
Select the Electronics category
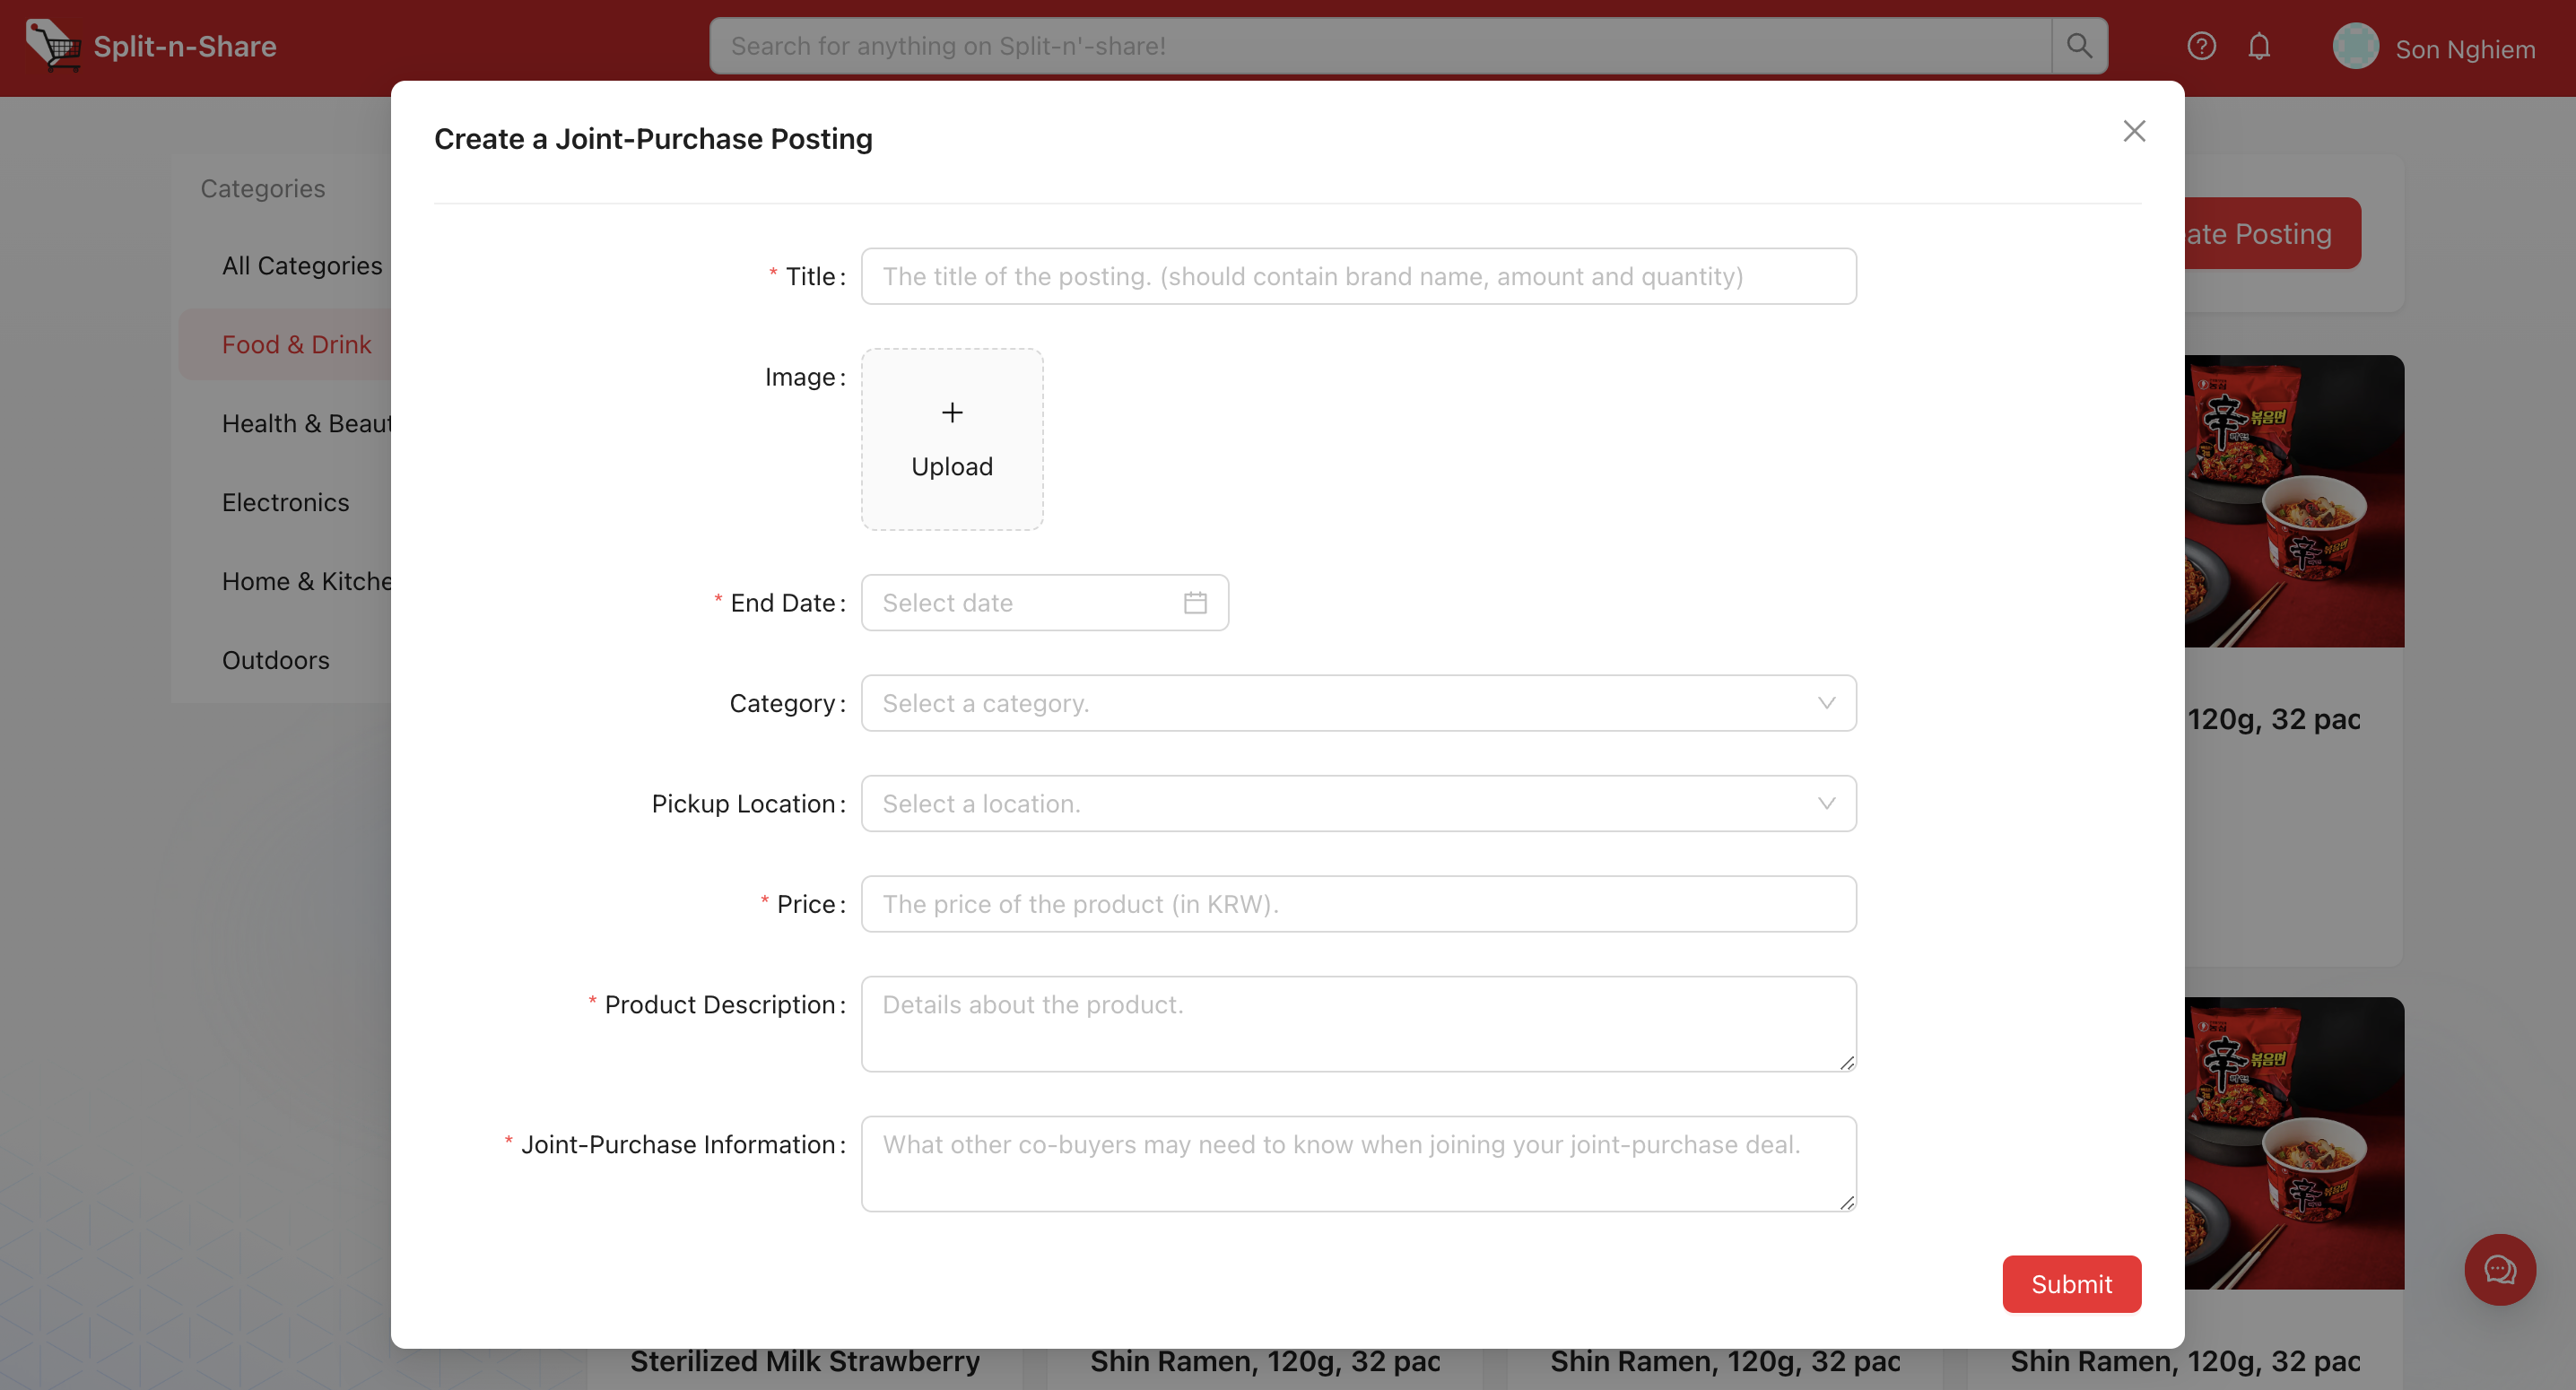[x=285, y=502]
